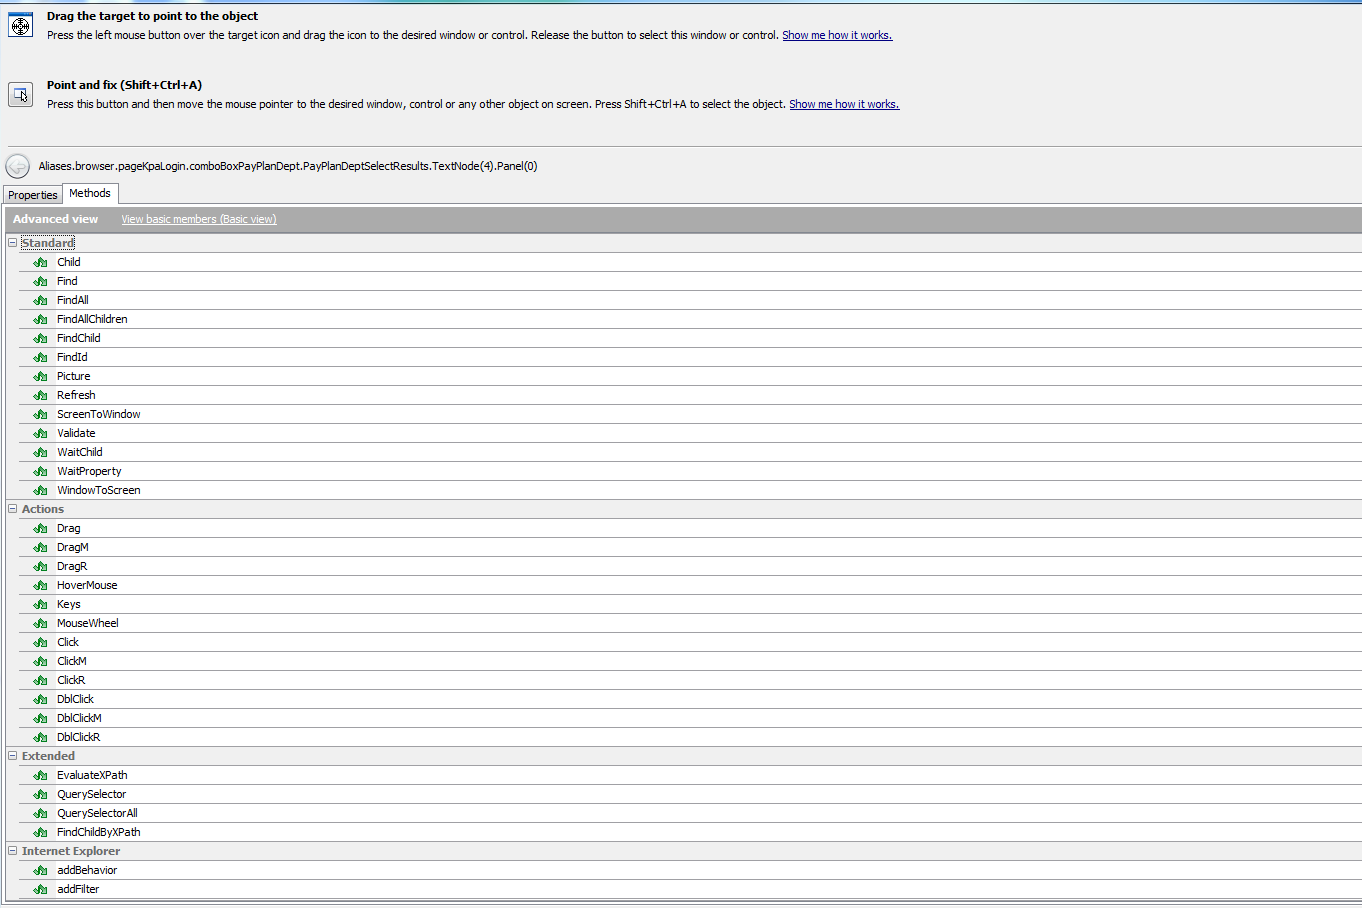Click the icon next to the EvaluateXPath method
The width and height of the screenshot is (1362, 908).
[x=40, y=775]
